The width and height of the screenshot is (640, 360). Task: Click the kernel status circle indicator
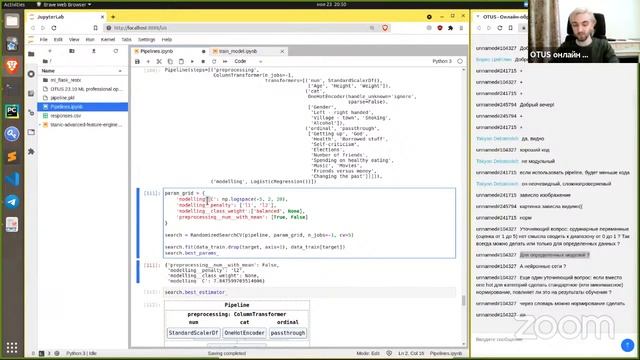[x=460, y=61]
